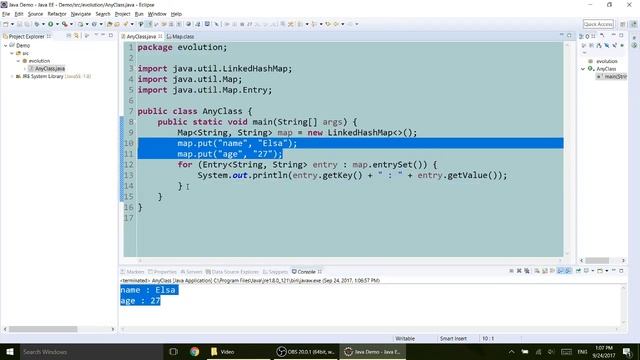The width and height of the screenshot is (640, 360).
Task: Click the OBS taskbar button
Action: coord(306,351)
